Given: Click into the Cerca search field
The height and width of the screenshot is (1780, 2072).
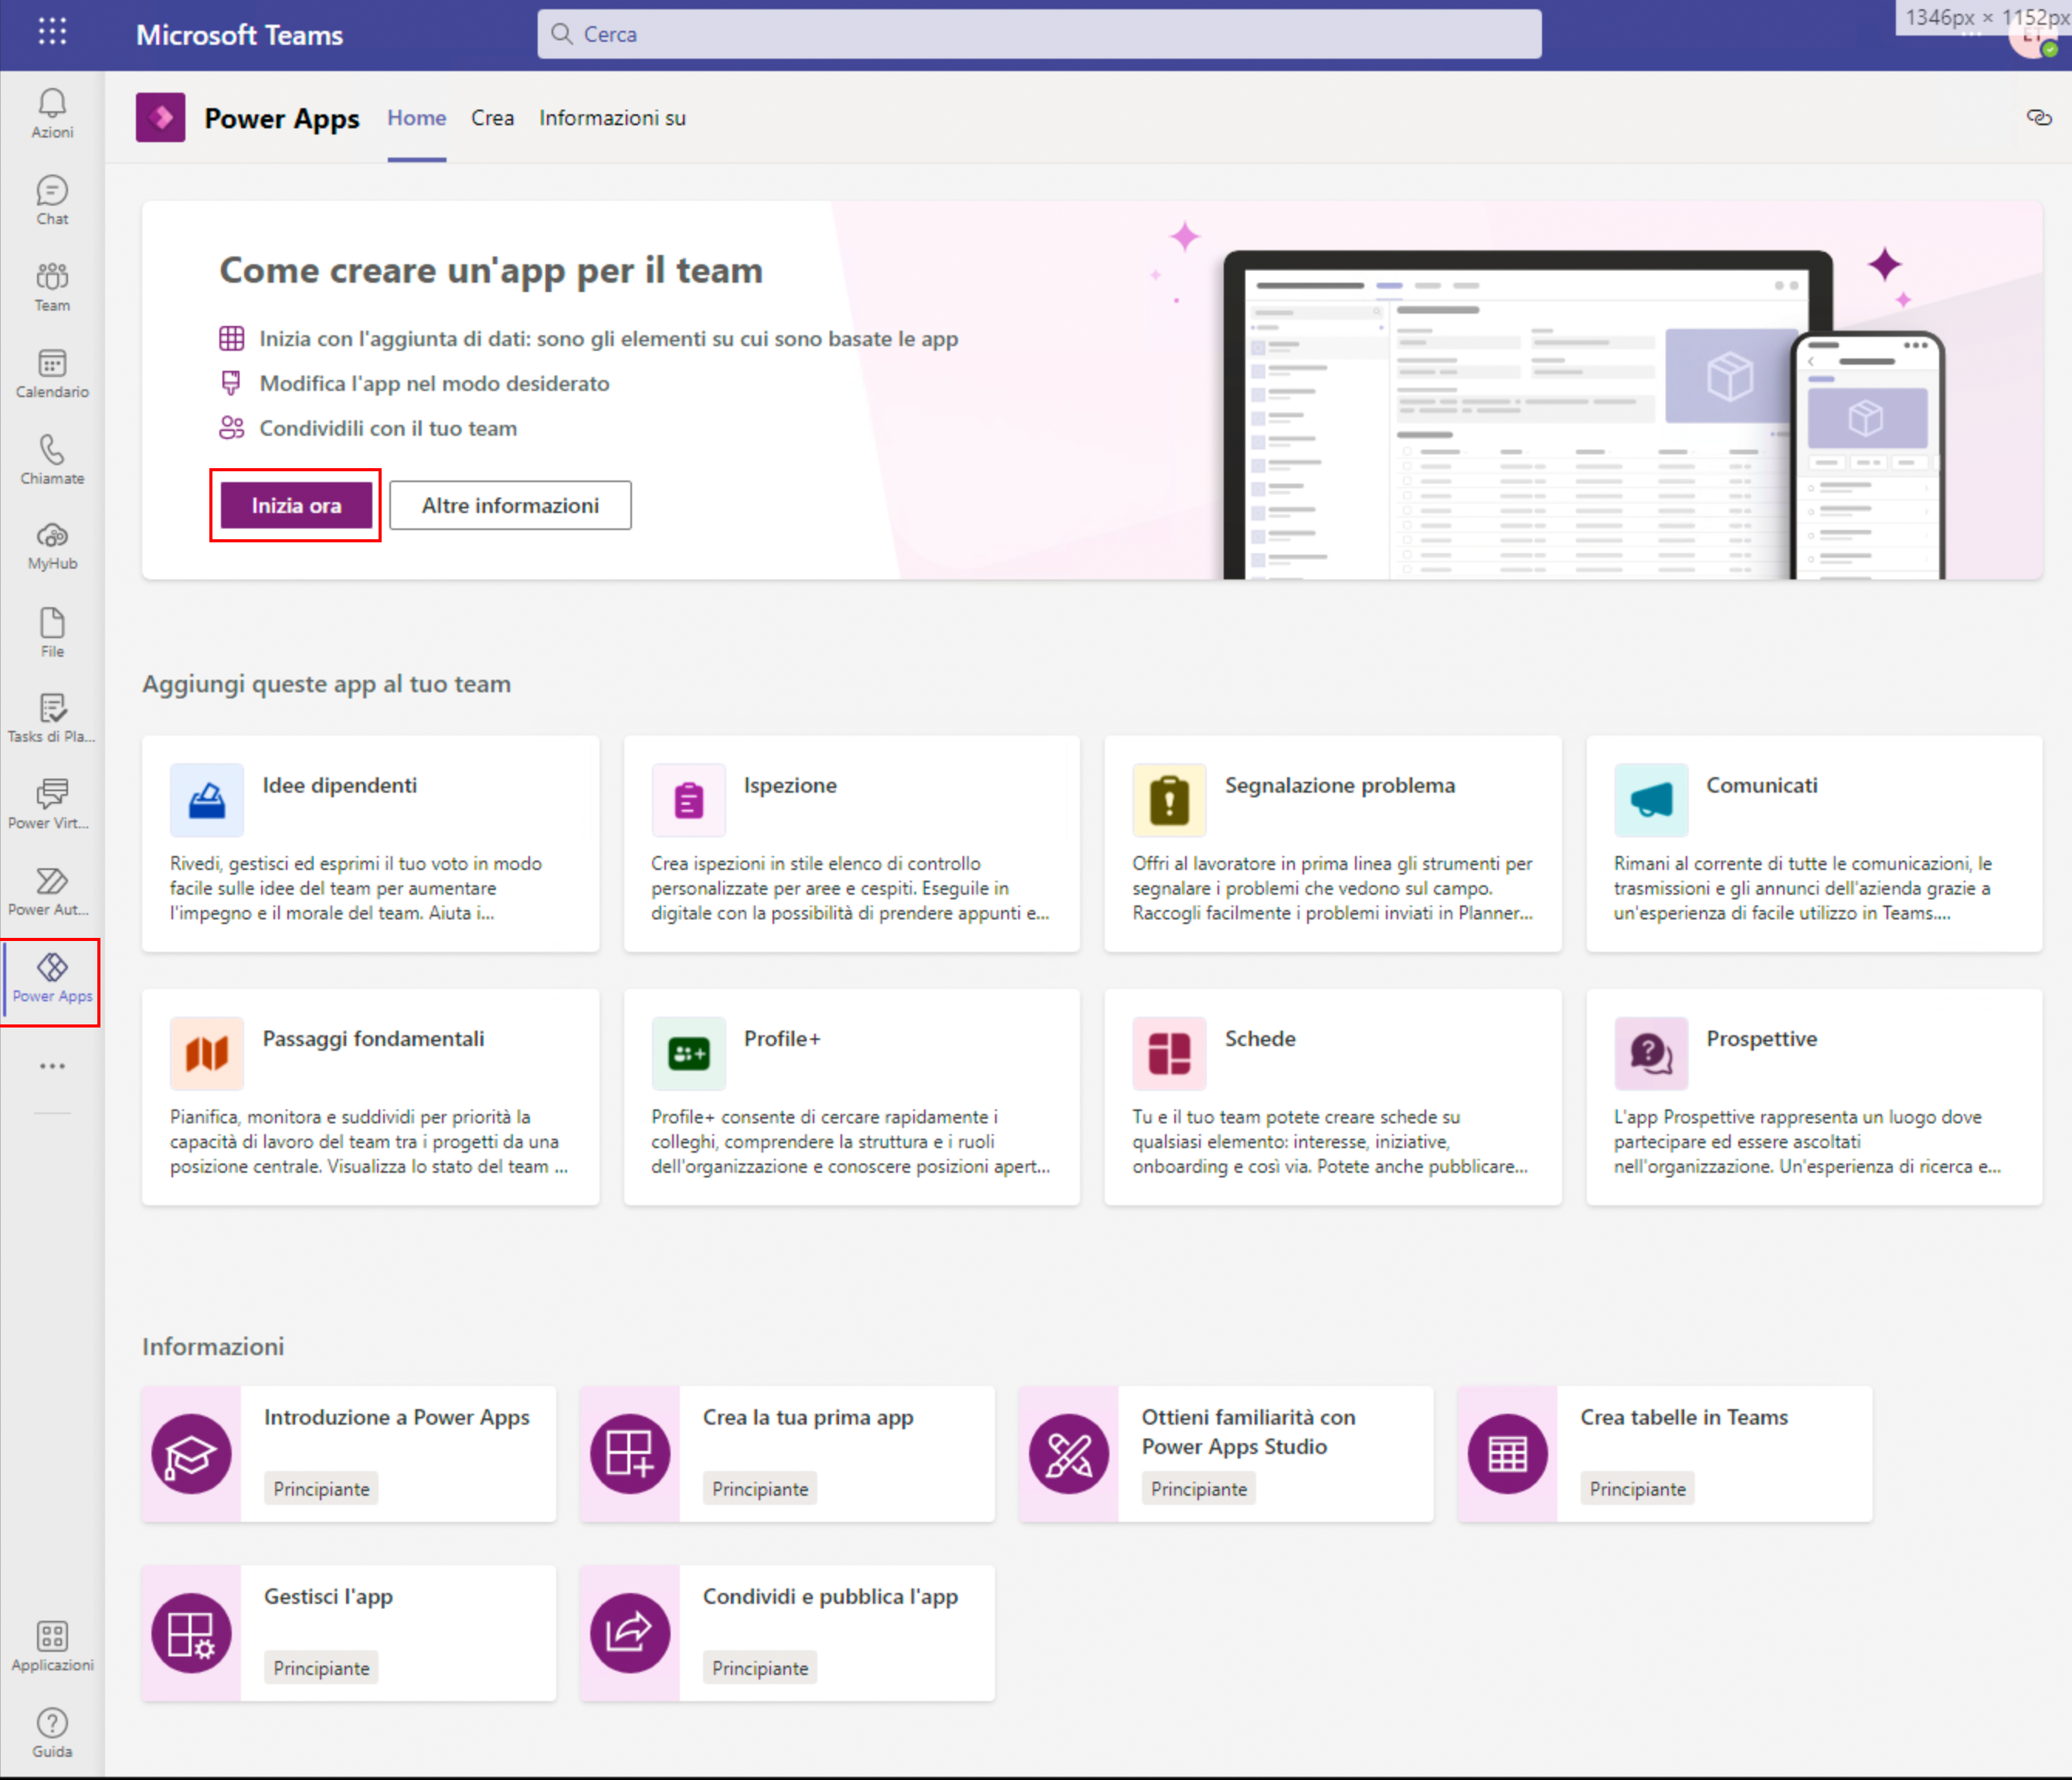Looking at the screenshot, I should click(1039, 34).
